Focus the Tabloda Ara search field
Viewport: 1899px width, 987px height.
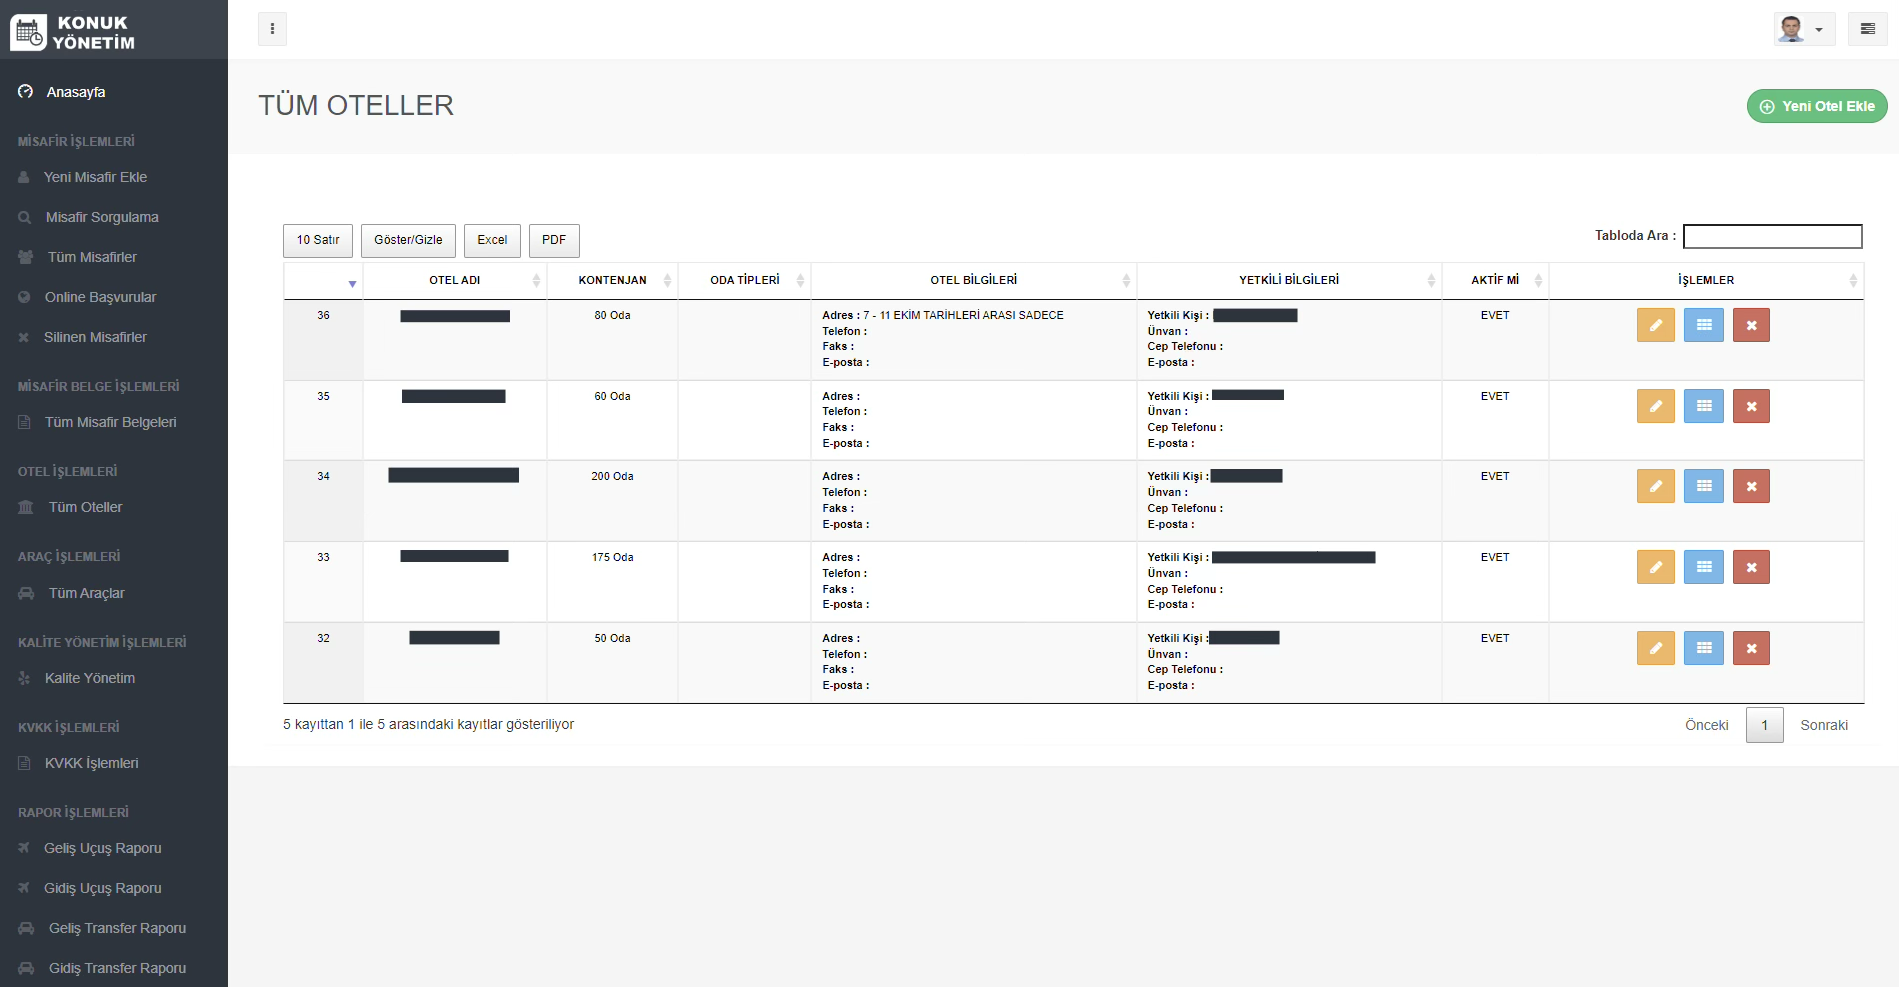(1772, 236)
